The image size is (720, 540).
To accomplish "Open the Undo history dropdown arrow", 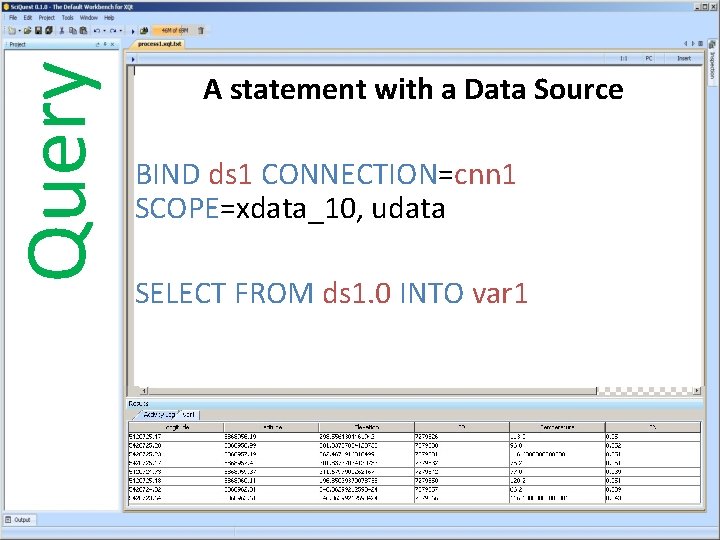I will (x=104, y=31).
